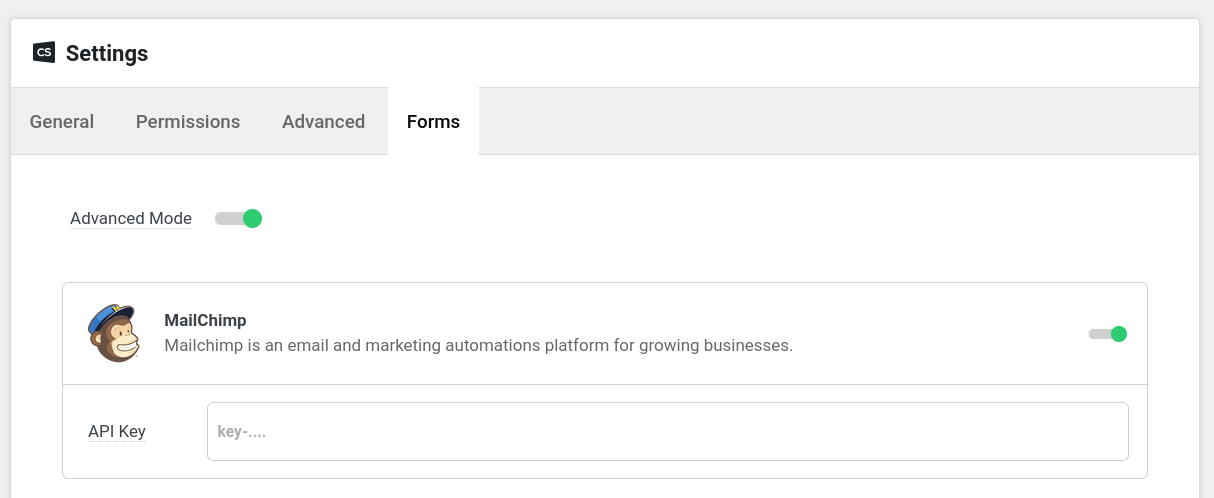Turn off the Advanced Mode toggle
This screenshot has width=1214, height=498.
point(238,218)
